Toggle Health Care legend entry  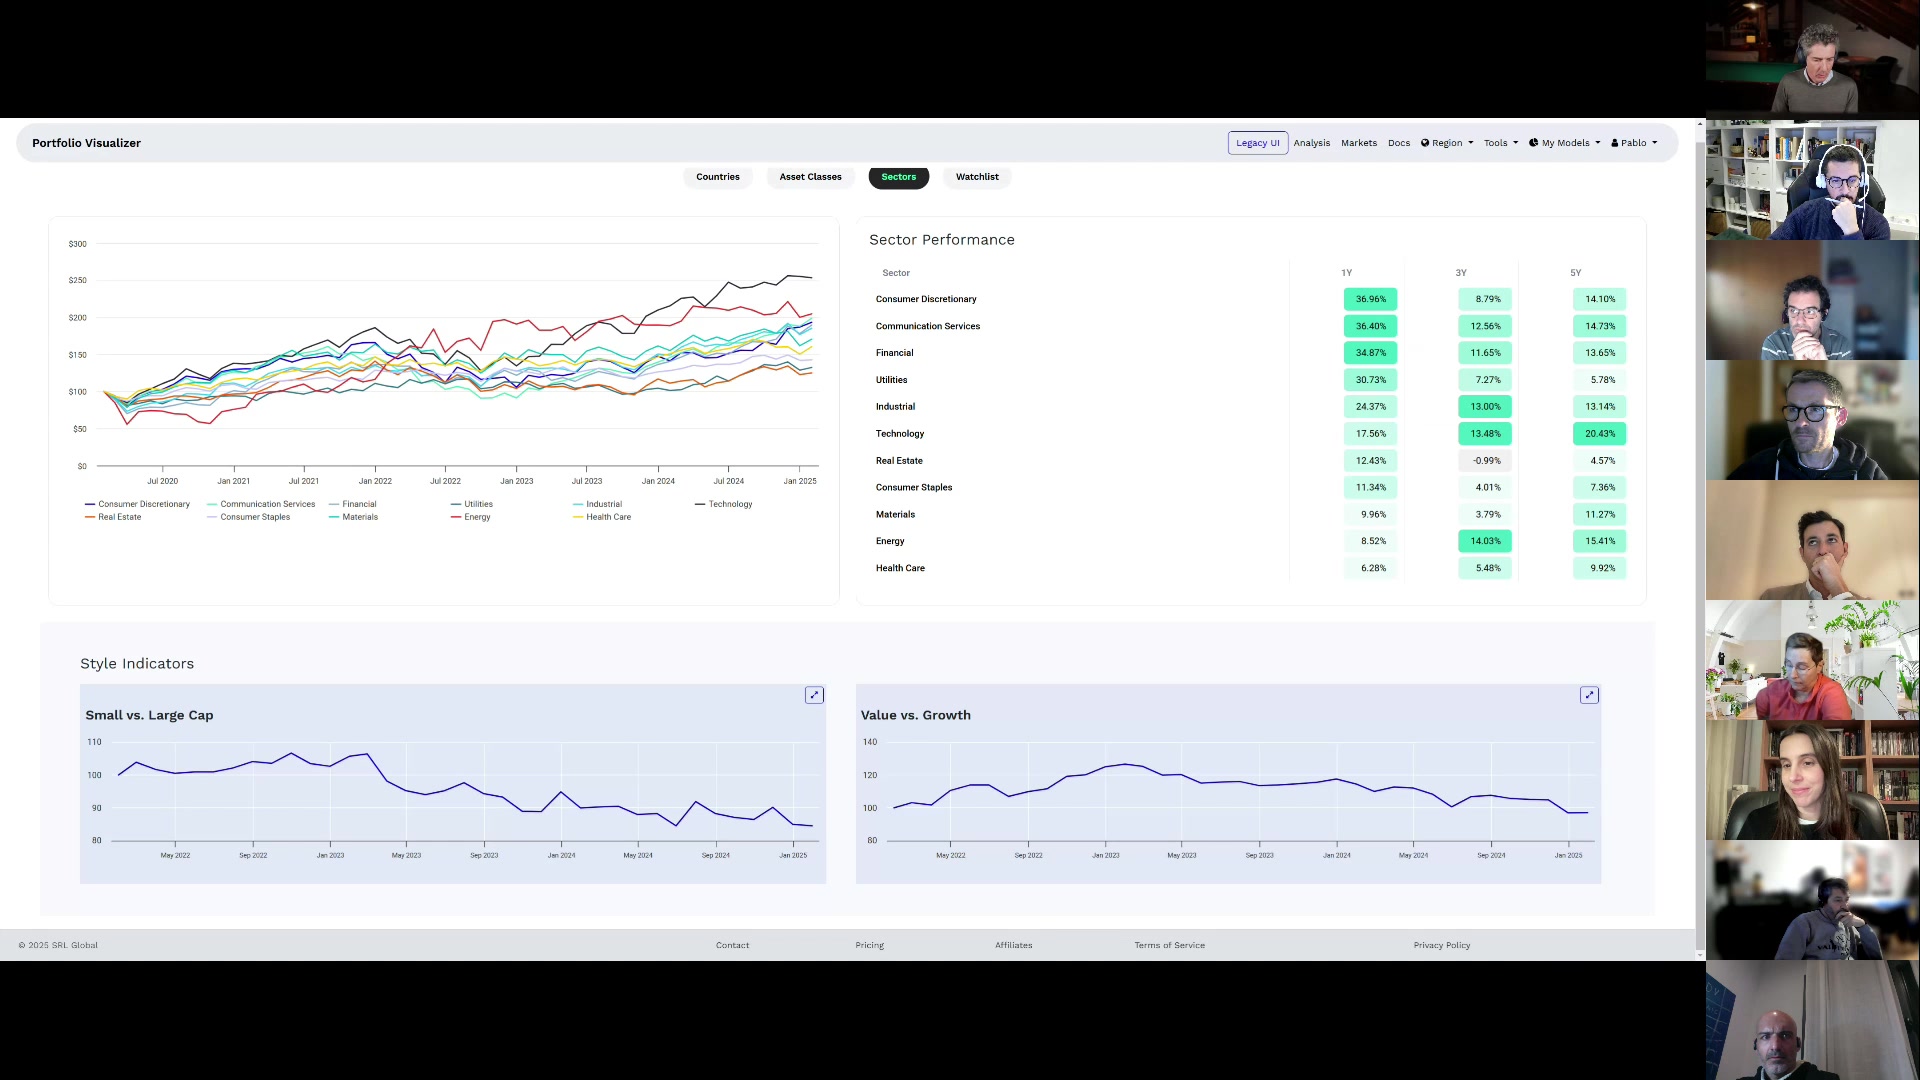click(607, 517)
